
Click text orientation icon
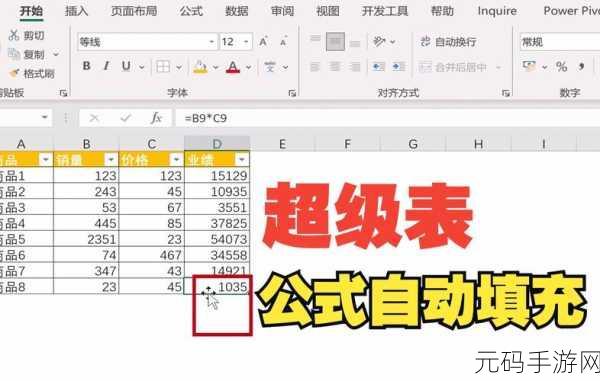[379, 41]
